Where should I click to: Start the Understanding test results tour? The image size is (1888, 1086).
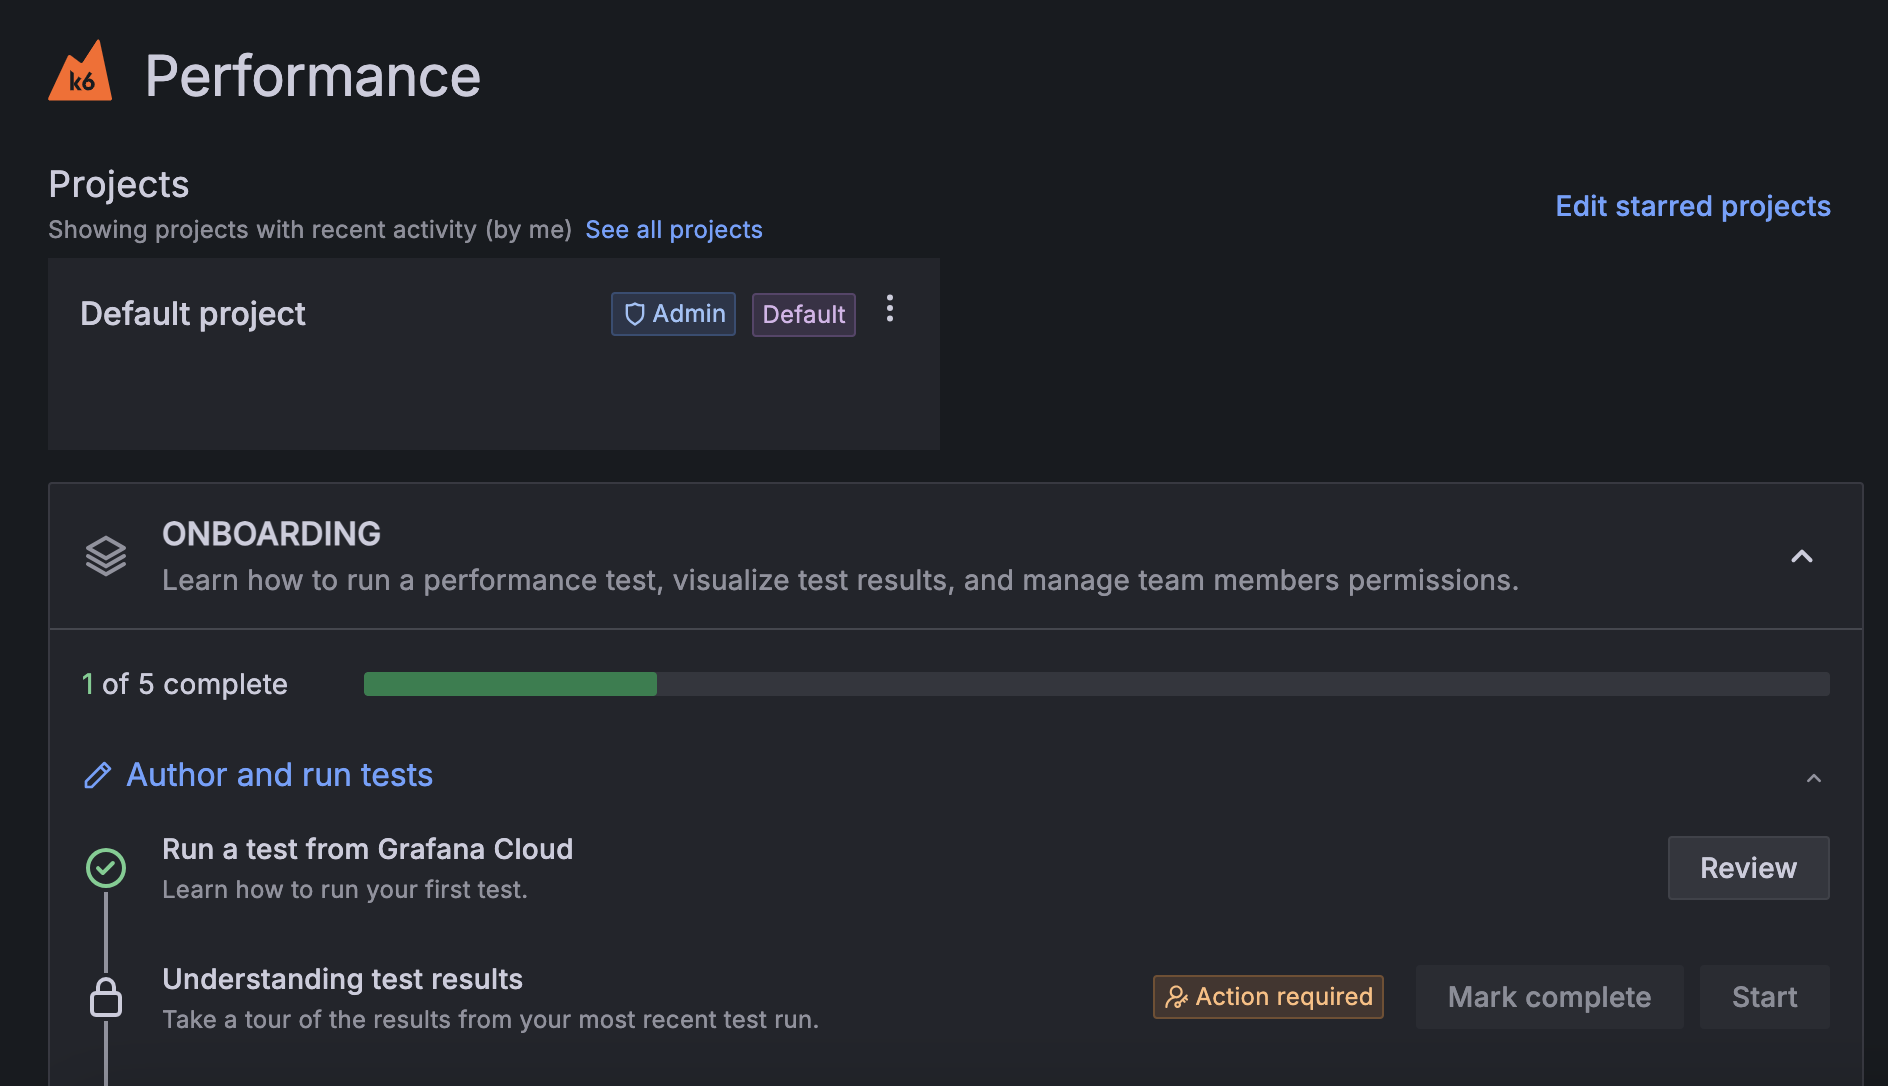(x=1764, y=997)
